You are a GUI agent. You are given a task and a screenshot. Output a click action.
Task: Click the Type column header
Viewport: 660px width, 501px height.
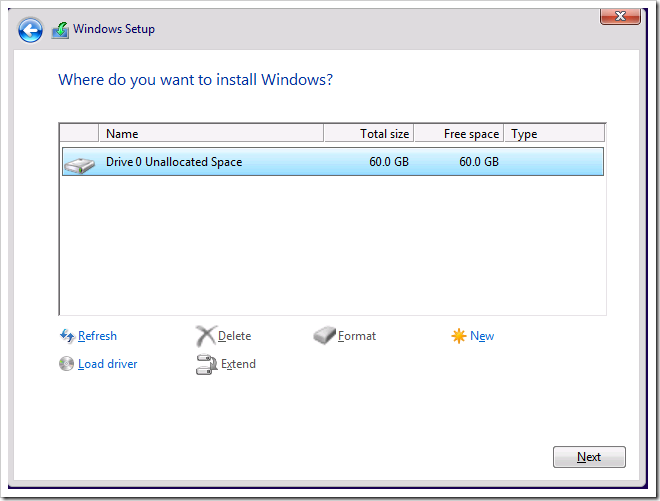pyautogui.click(x=553, y=134)
